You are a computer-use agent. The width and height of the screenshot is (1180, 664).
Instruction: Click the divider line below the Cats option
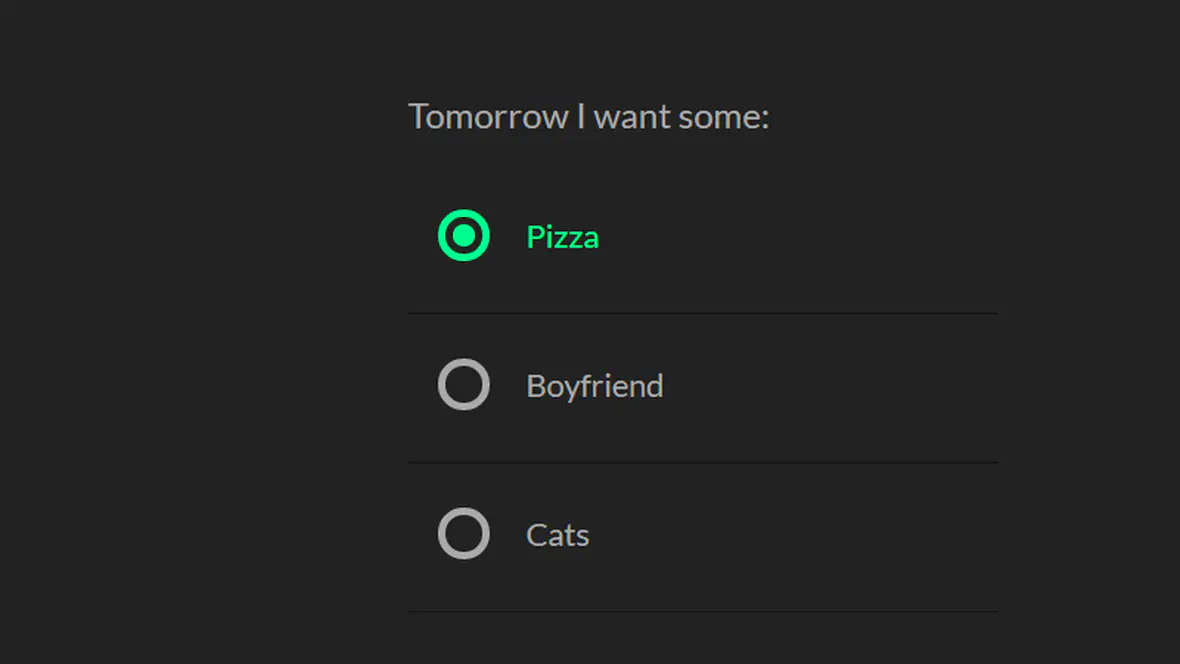703,611
